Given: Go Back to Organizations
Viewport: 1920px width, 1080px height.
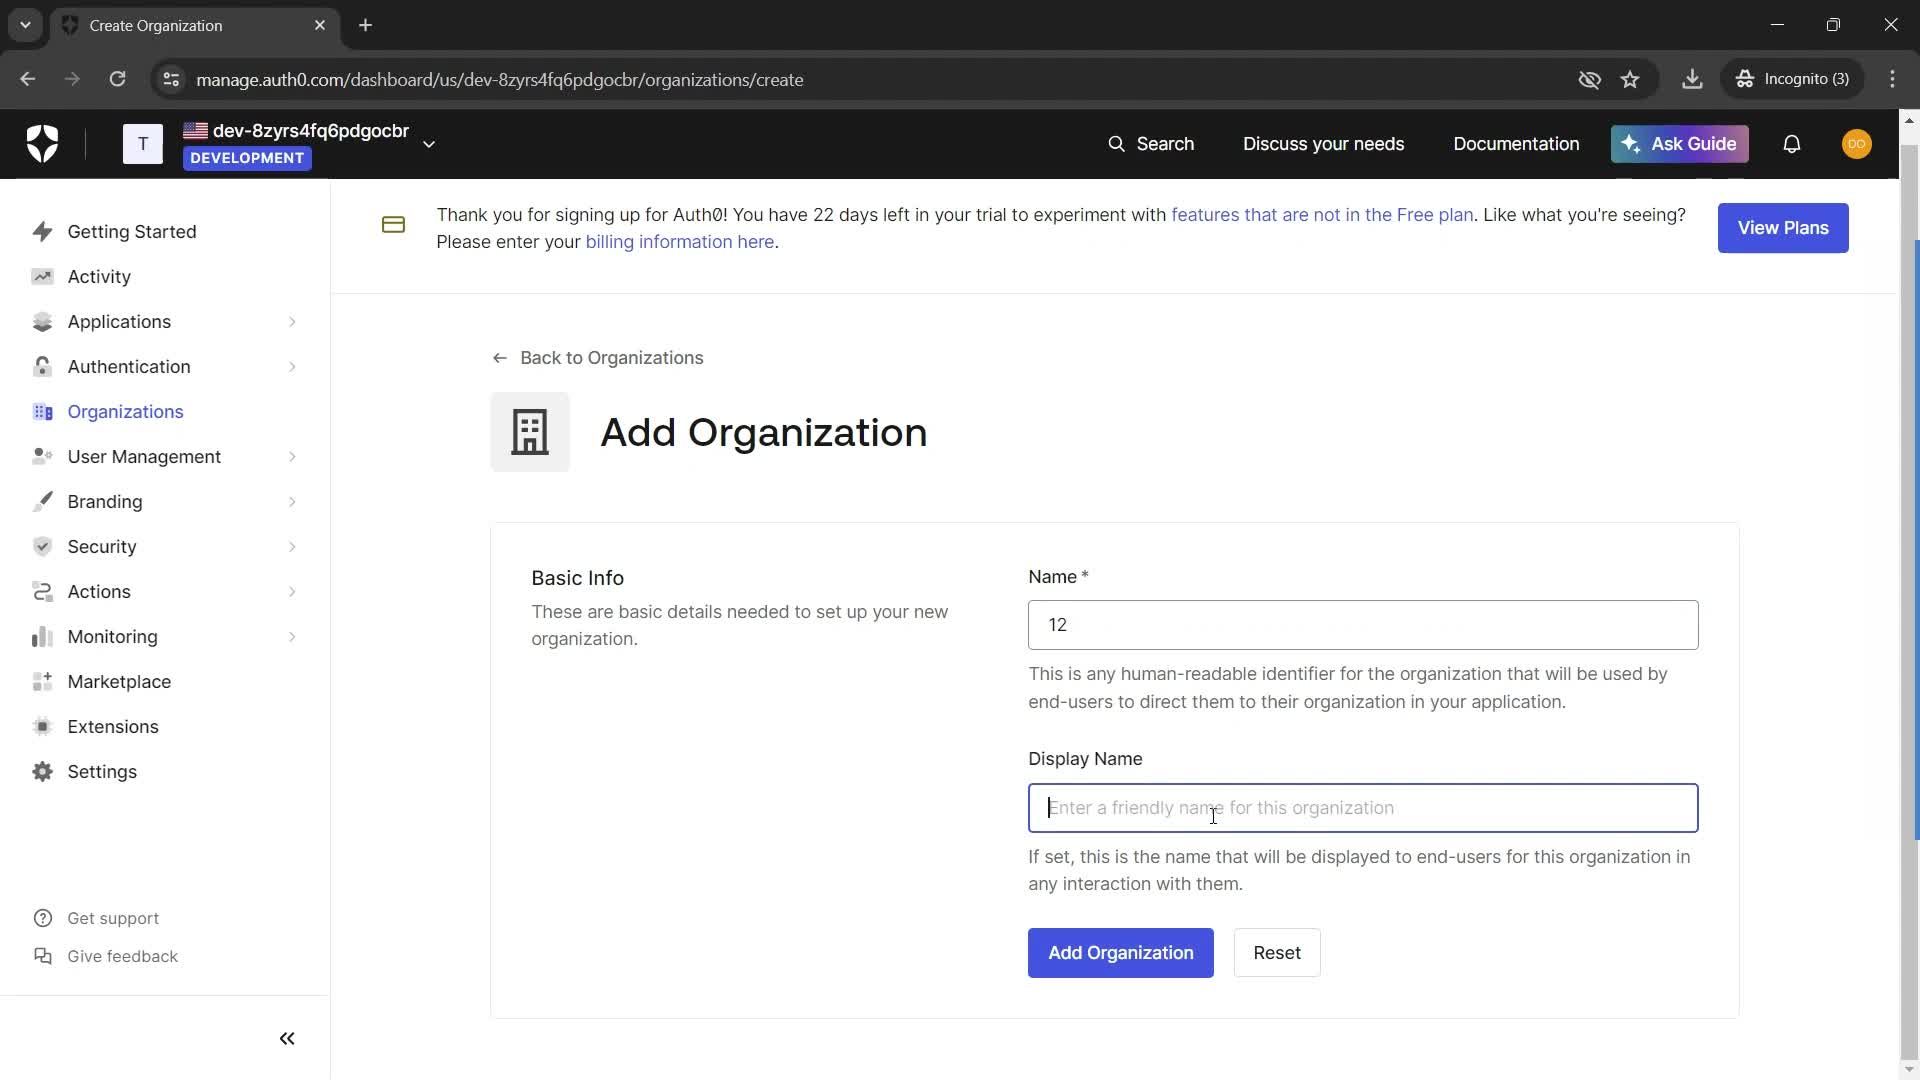Looking at the screenshot, I should click(x=598, y=358).
